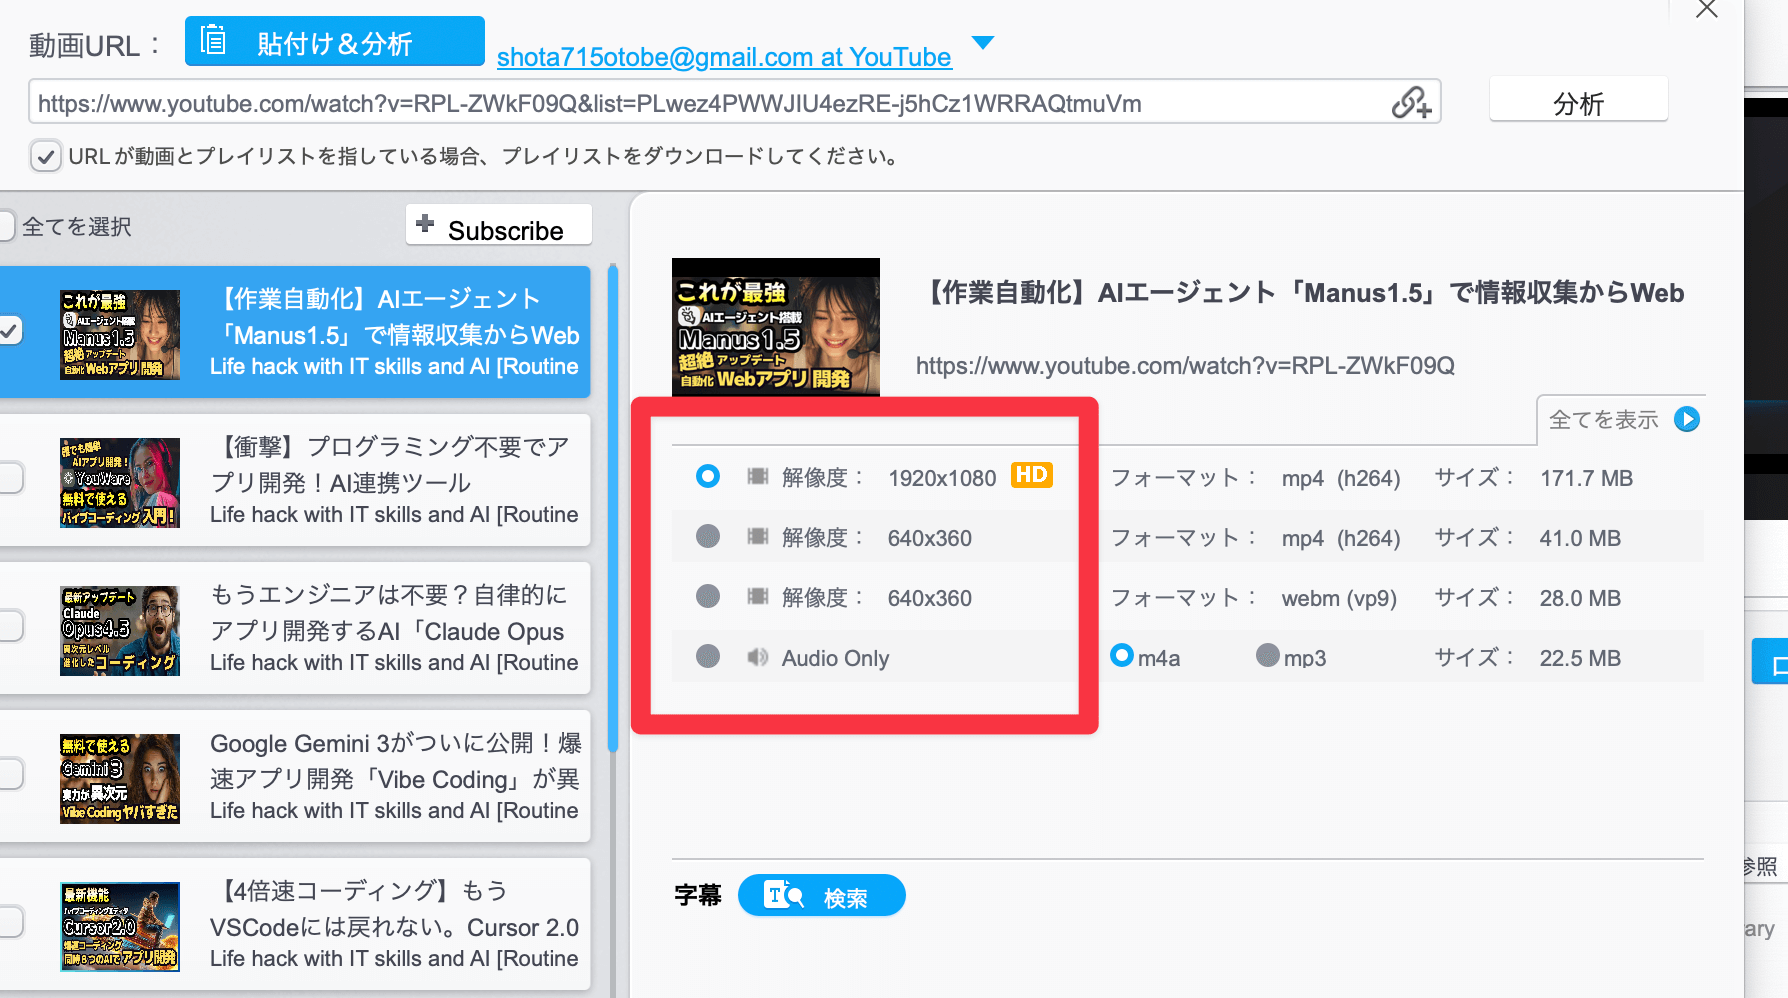The height and width of the screenshot is (998, 1788).
Task: Select the 640x360 webm resolution
Action: tap(708, 596)
